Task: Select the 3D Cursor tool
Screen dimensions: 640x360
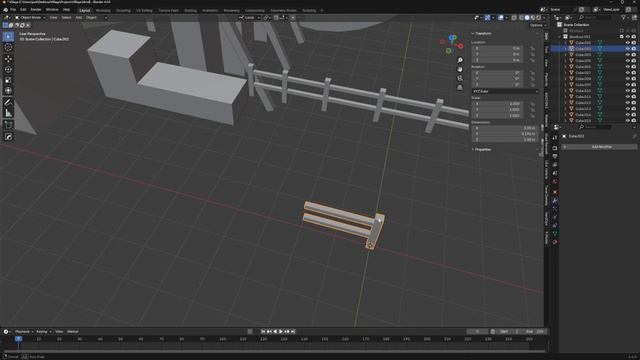Action: point(8,47)
